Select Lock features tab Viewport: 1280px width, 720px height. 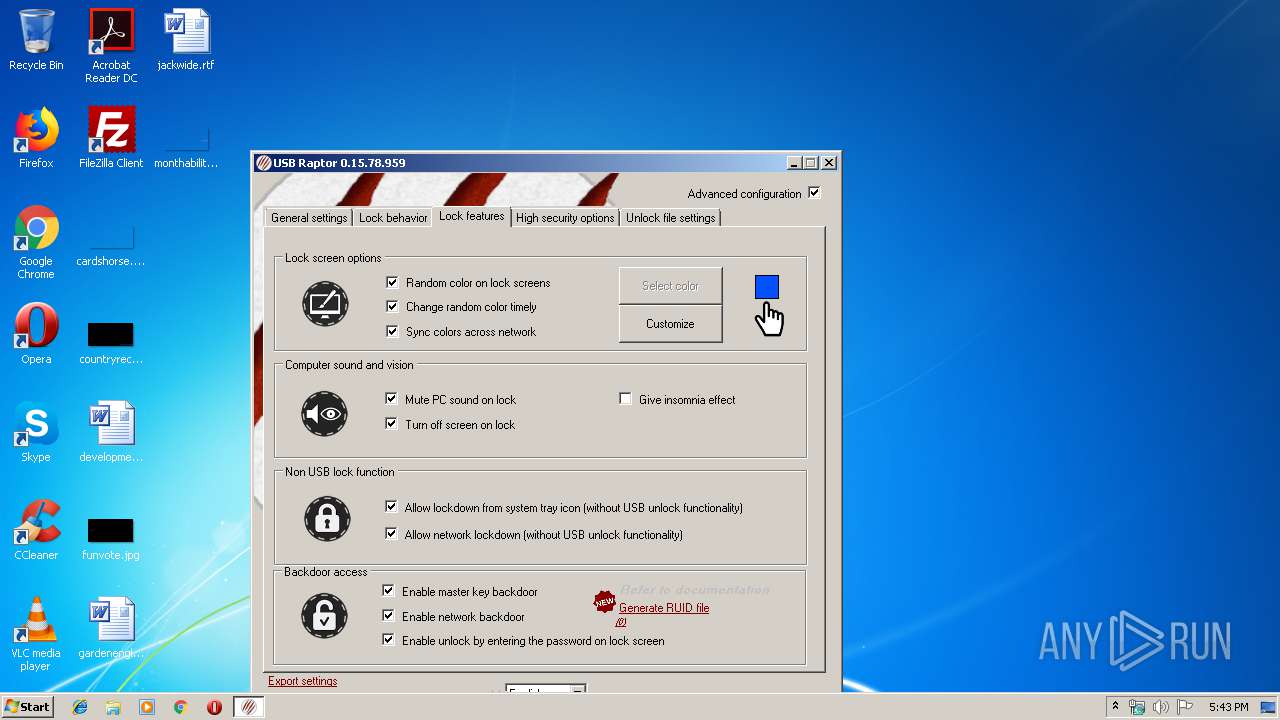pyautogui.click(x=471, y=216)
